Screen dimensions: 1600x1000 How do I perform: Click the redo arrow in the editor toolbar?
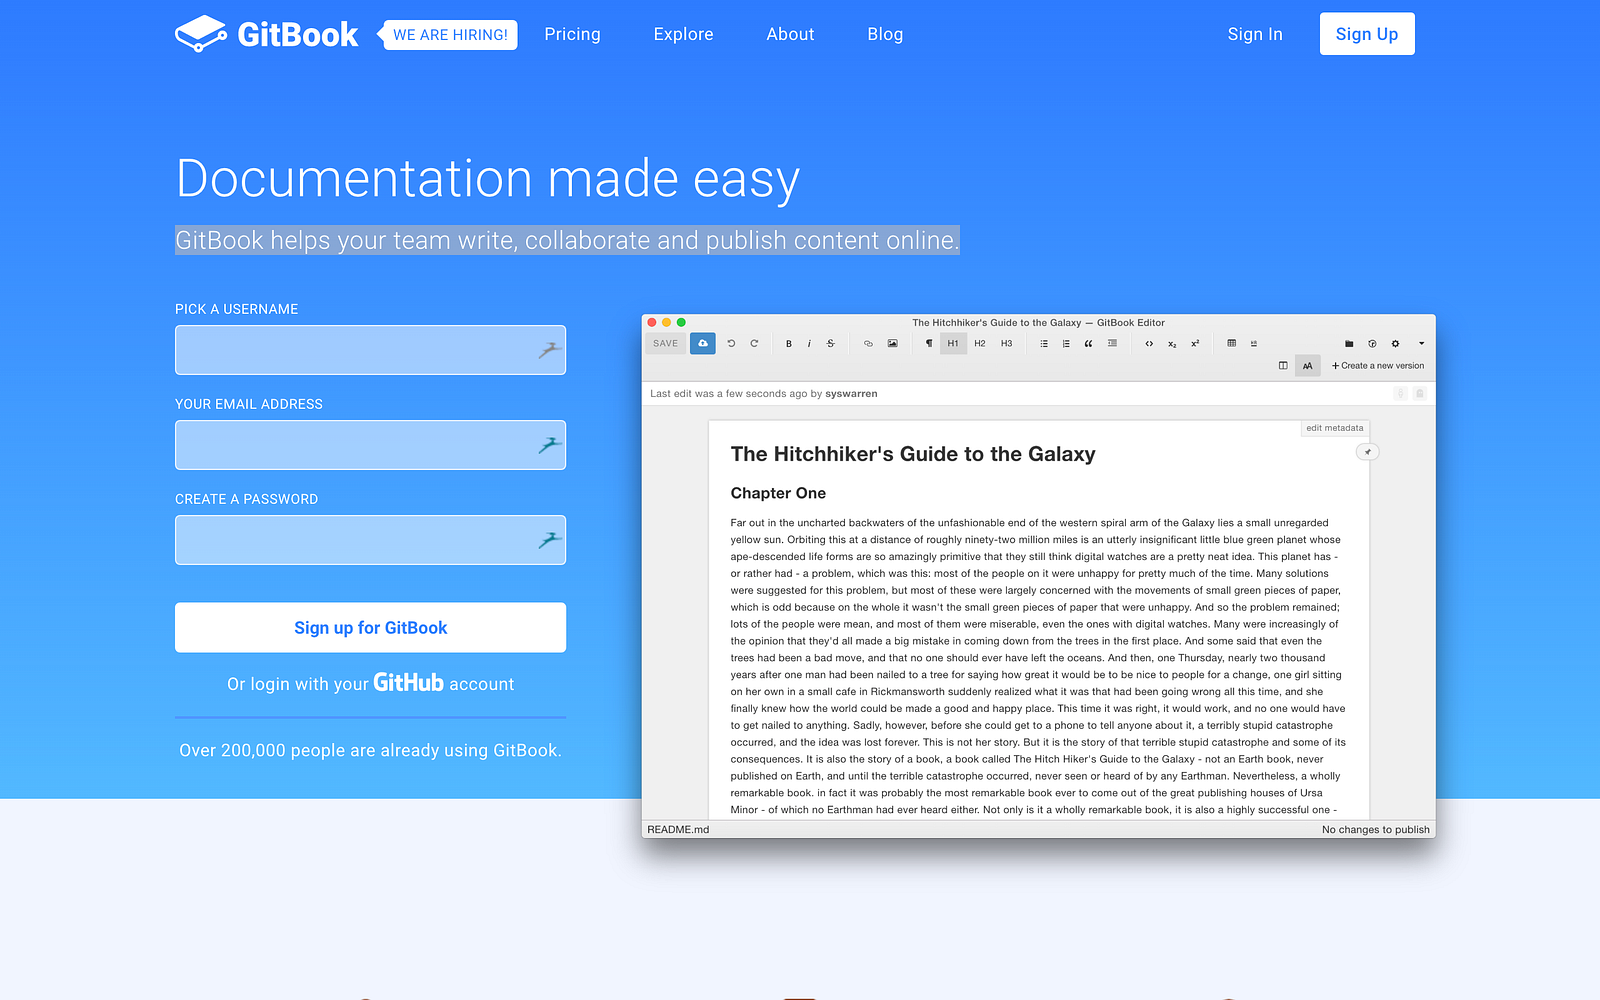754,344
